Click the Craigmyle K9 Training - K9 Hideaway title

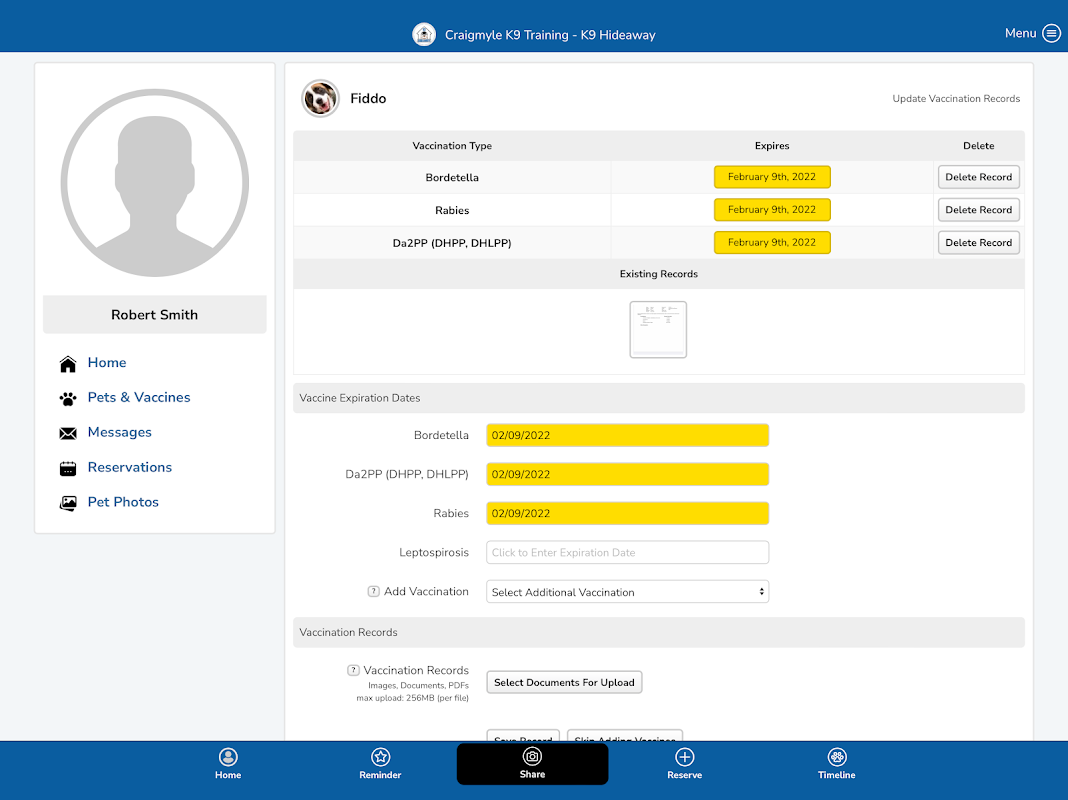pyautogui.click(x=550, y=35)
